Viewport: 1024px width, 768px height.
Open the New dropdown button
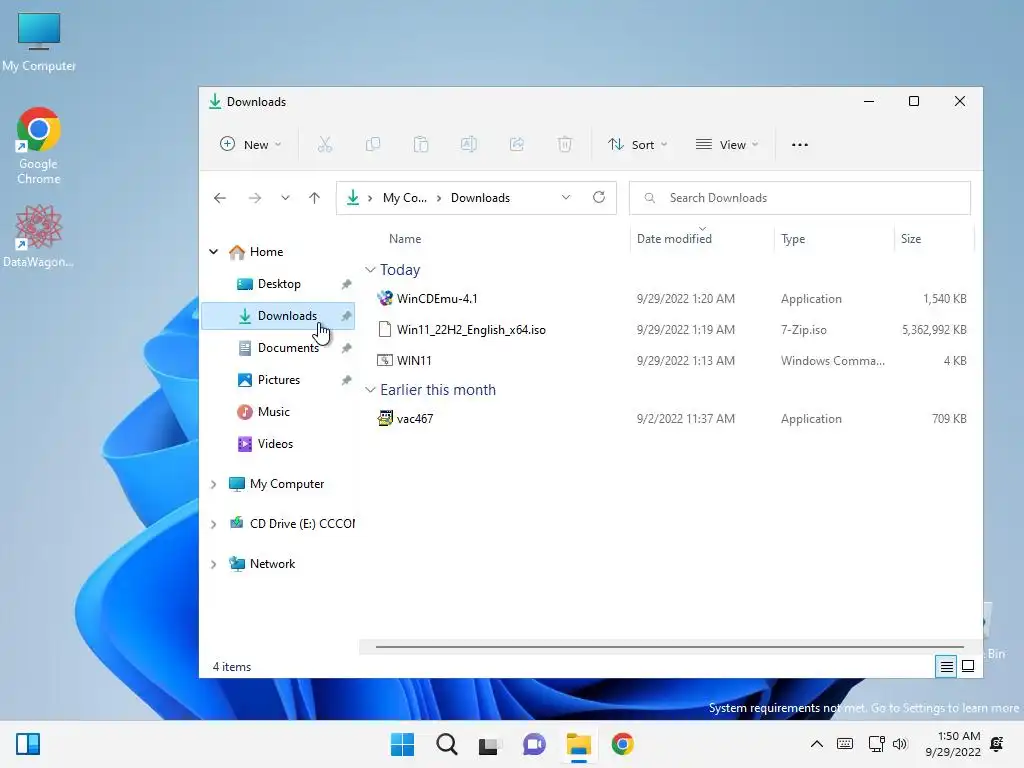(x=251, y=144)
